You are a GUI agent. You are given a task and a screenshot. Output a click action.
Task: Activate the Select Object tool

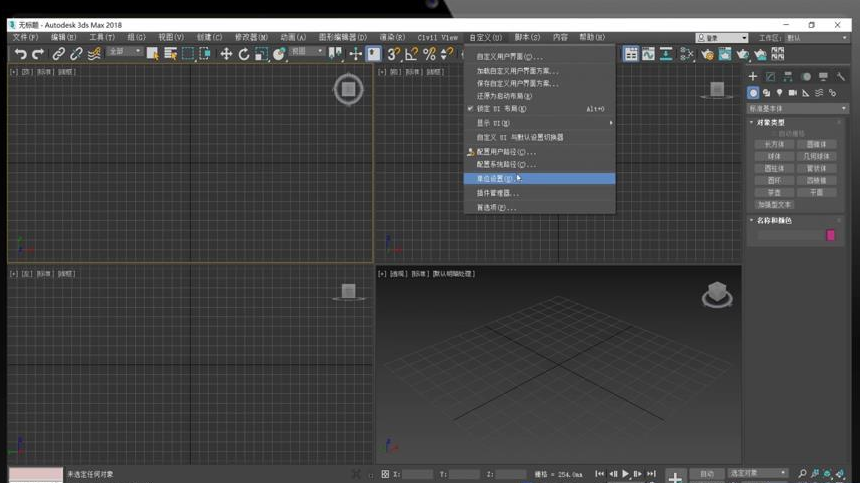click(152, 54)
